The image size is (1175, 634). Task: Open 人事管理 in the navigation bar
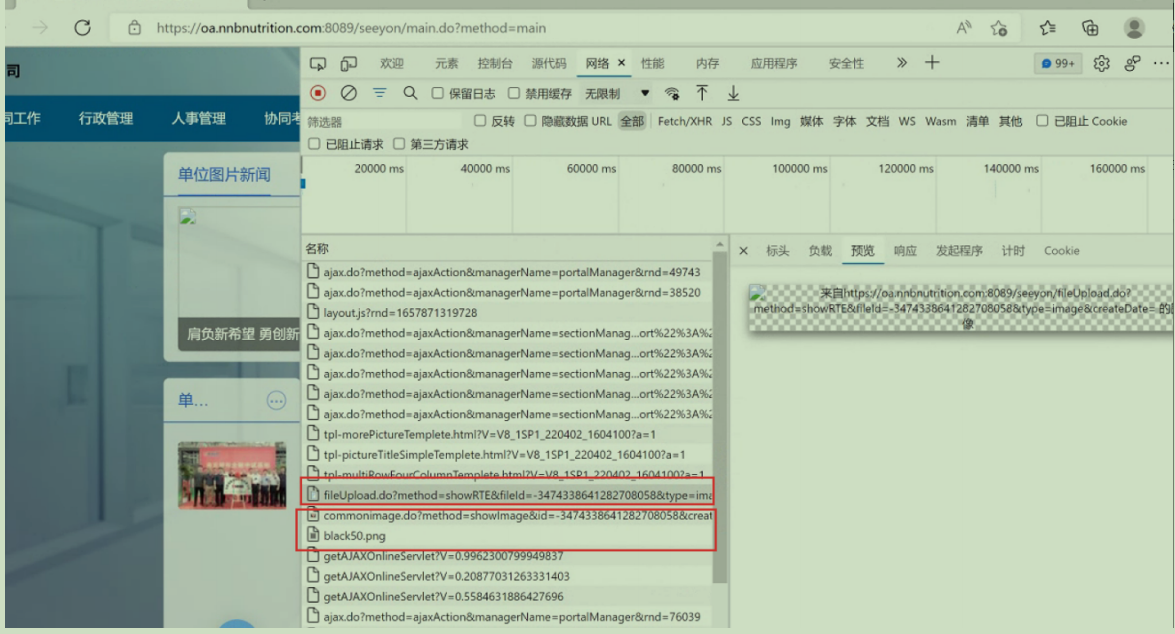click(198, 118)
